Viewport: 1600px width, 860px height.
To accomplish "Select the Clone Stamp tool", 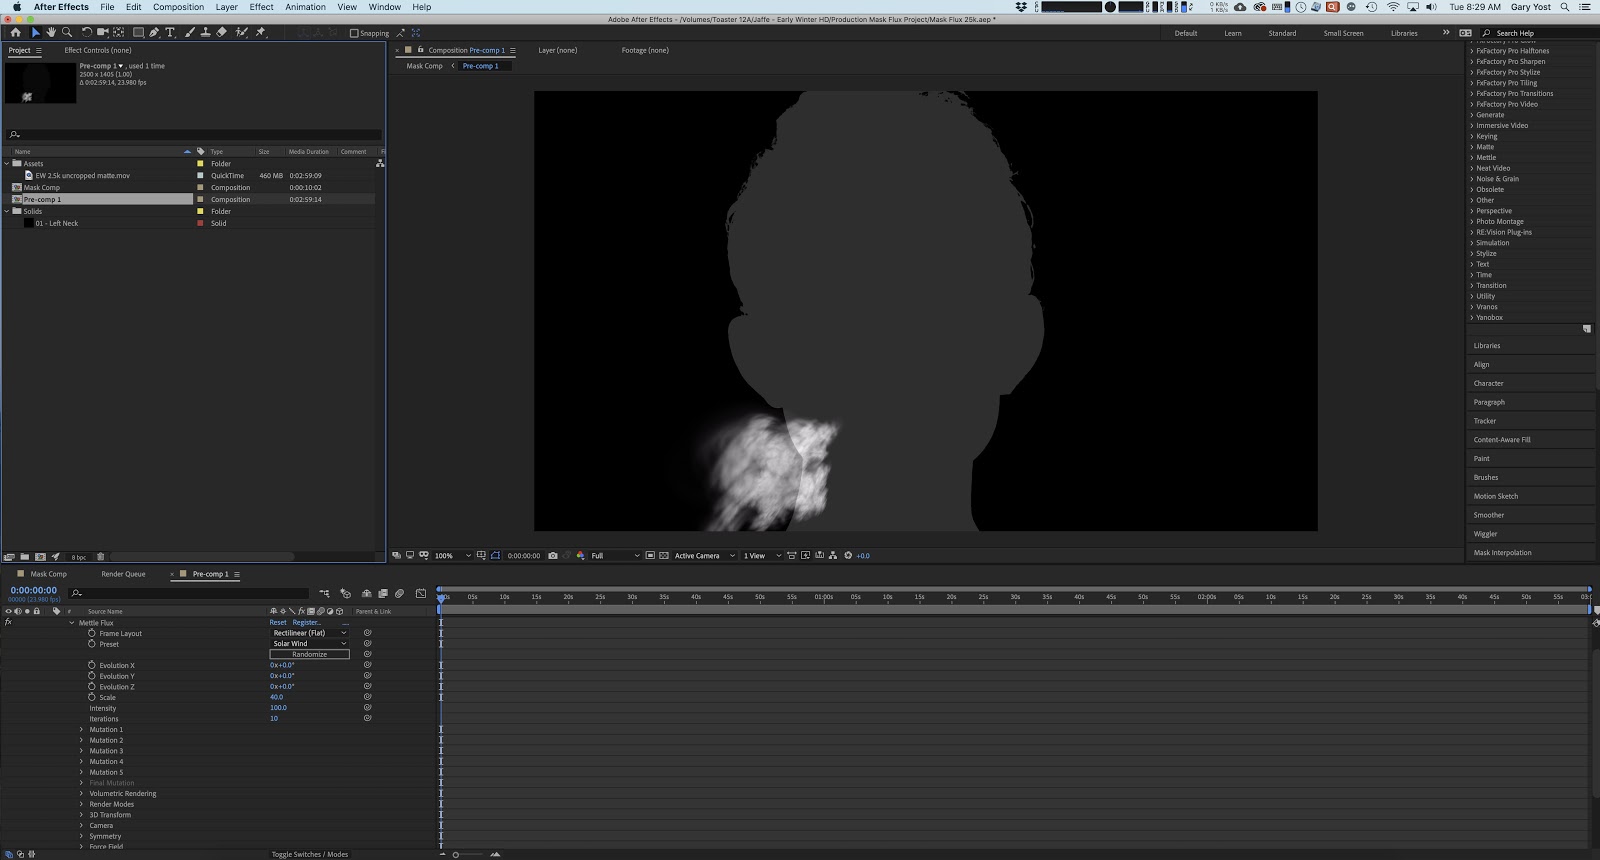I will [205, 32].
